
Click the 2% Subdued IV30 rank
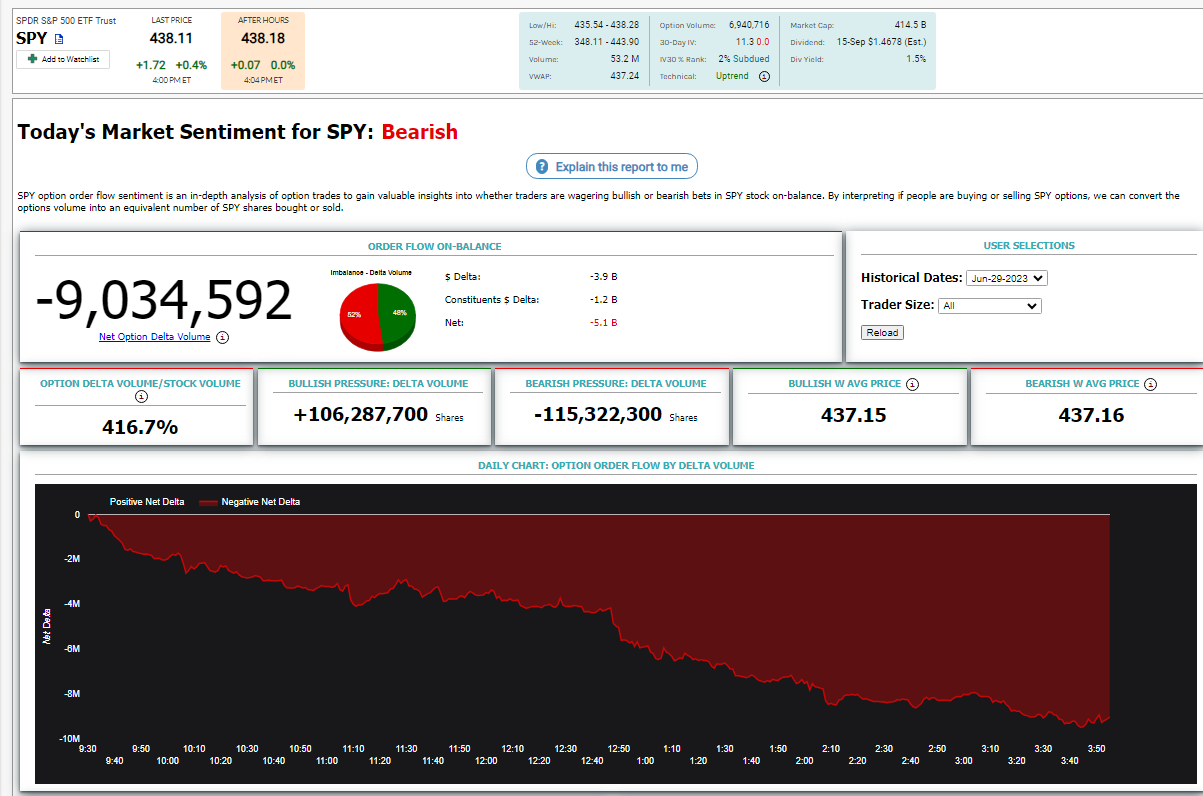click(x=744, y=59)
